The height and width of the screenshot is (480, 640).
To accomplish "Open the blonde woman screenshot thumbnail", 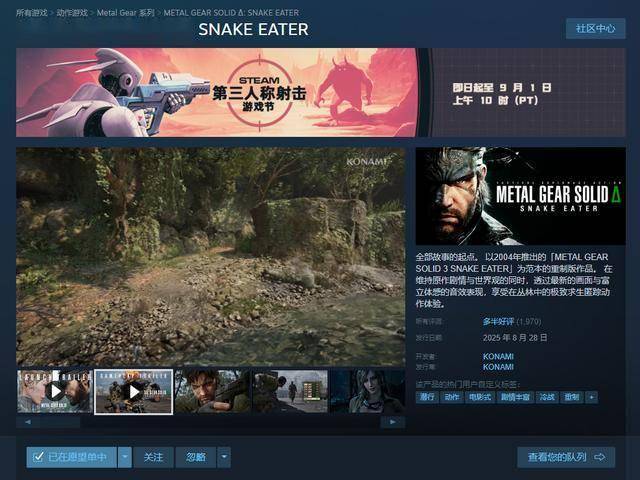I will pos(368,392).
